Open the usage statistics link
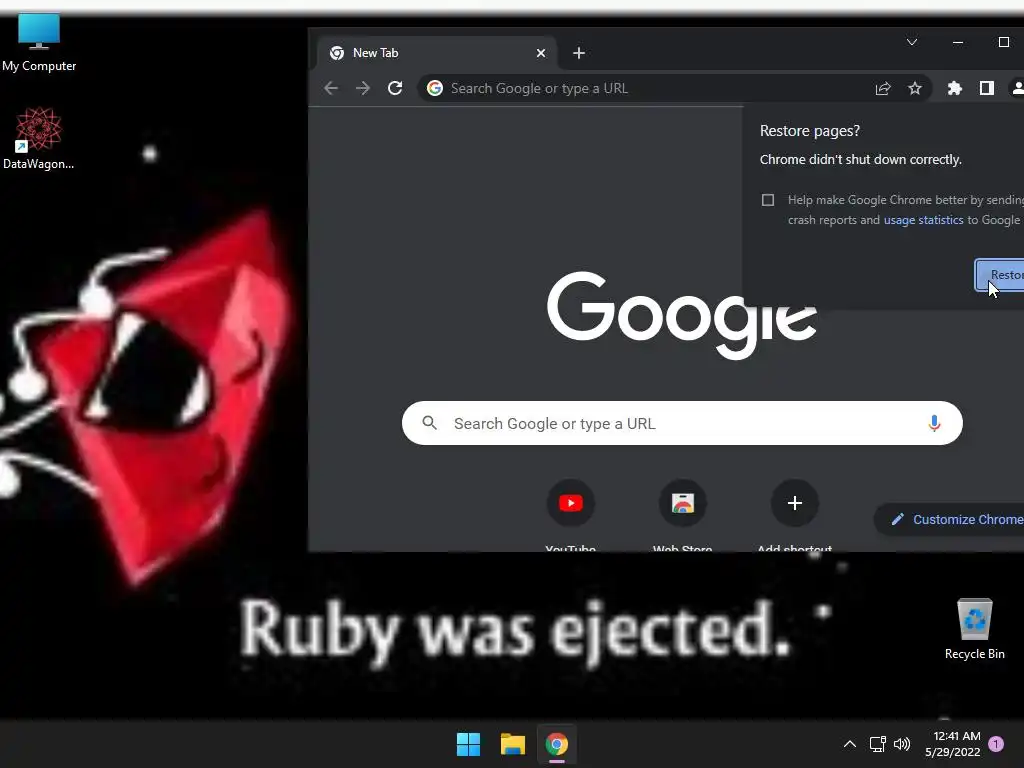The width and height of the screenshot is (1024, 768). pos(923,220)
